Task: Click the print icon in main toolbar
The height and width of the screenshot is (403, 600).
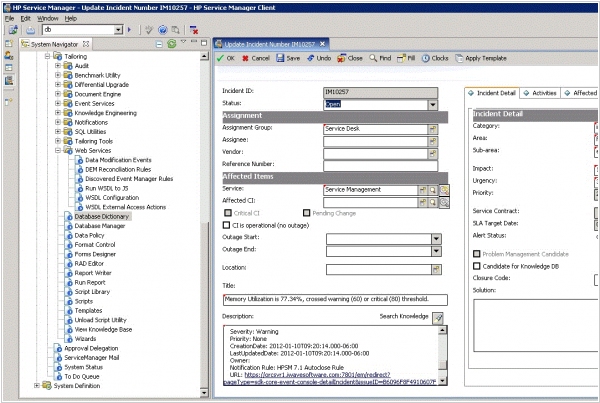Action: coord(31,29)
